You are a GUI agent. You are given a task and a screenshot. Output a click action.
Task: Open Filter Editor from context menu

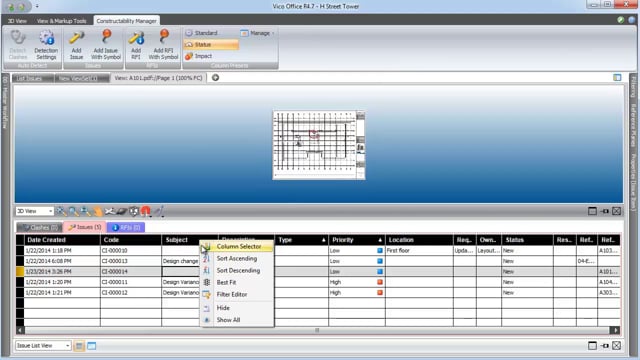click(x=237, y=294)
